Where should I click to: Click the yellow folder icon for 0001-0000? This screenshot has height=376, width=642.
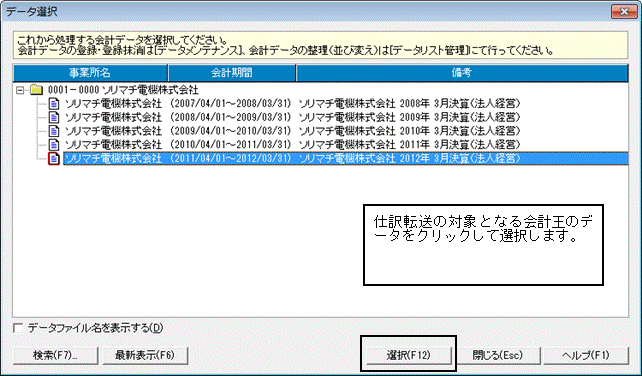37,90
